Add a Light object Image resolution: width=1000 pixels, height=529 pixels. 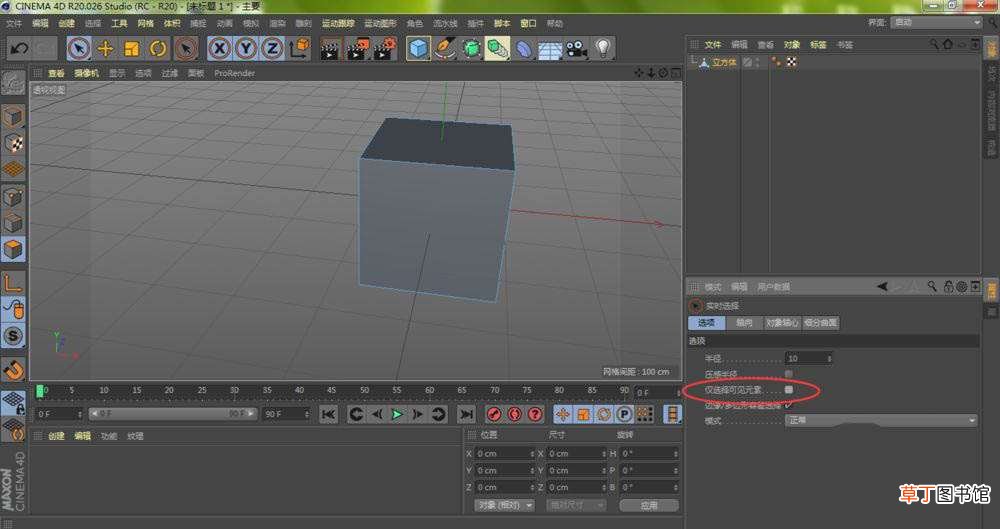coord(603,49)
